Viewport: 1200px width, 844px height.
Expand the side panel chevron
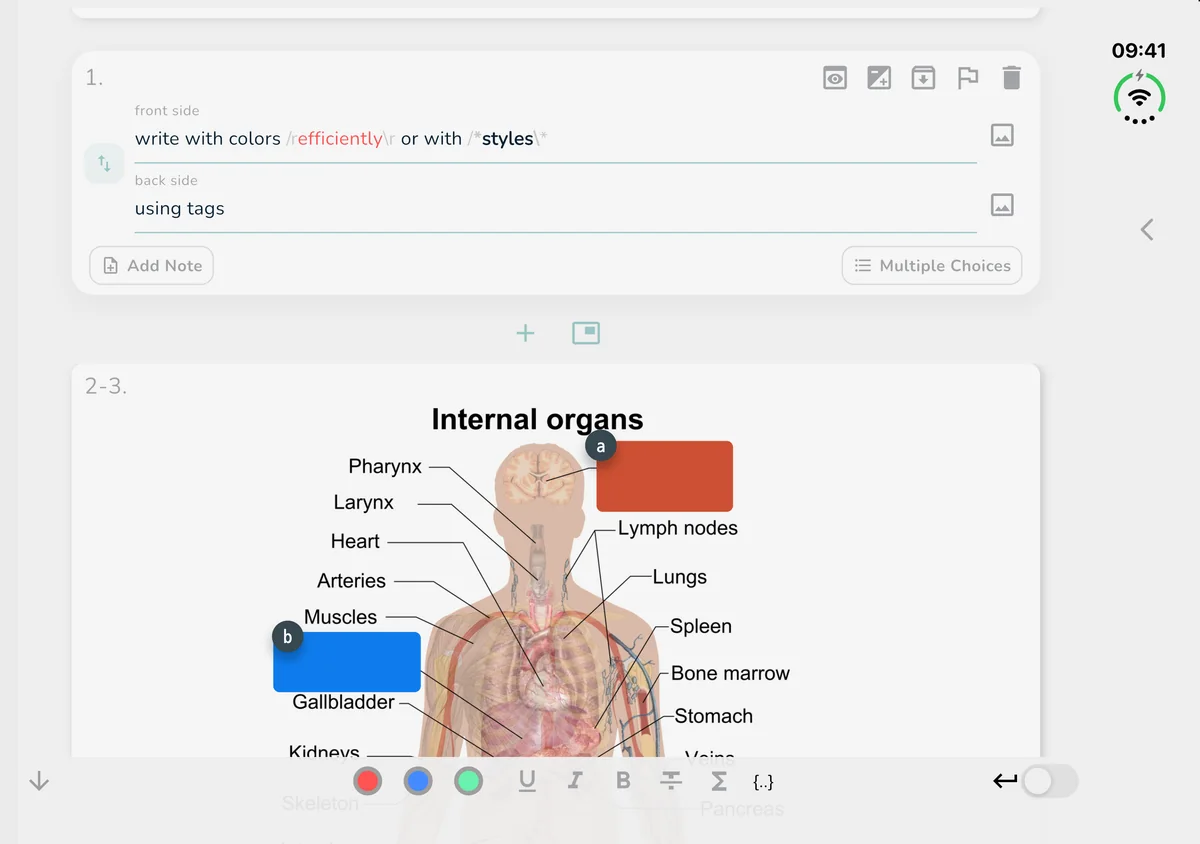point(1147,229)
